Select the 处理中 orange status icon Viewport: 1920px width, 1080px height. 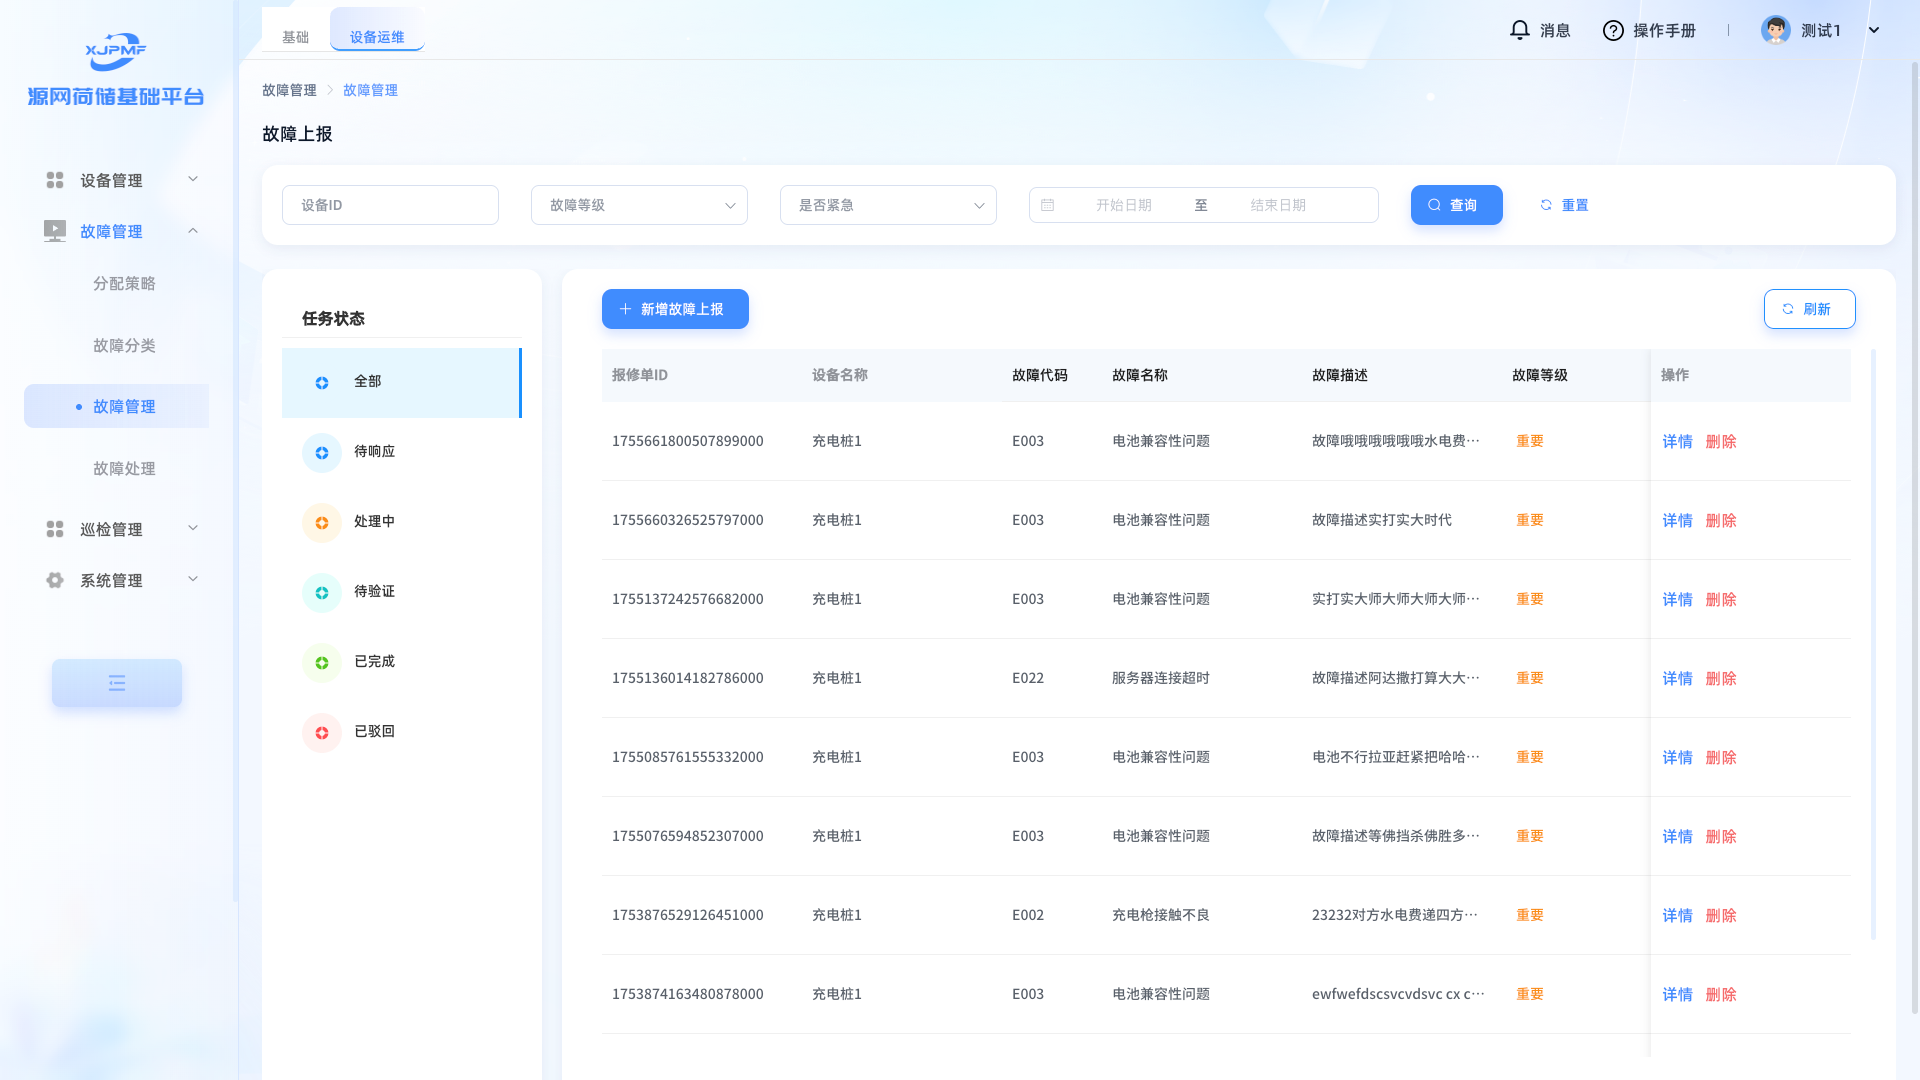click(322, 523)
